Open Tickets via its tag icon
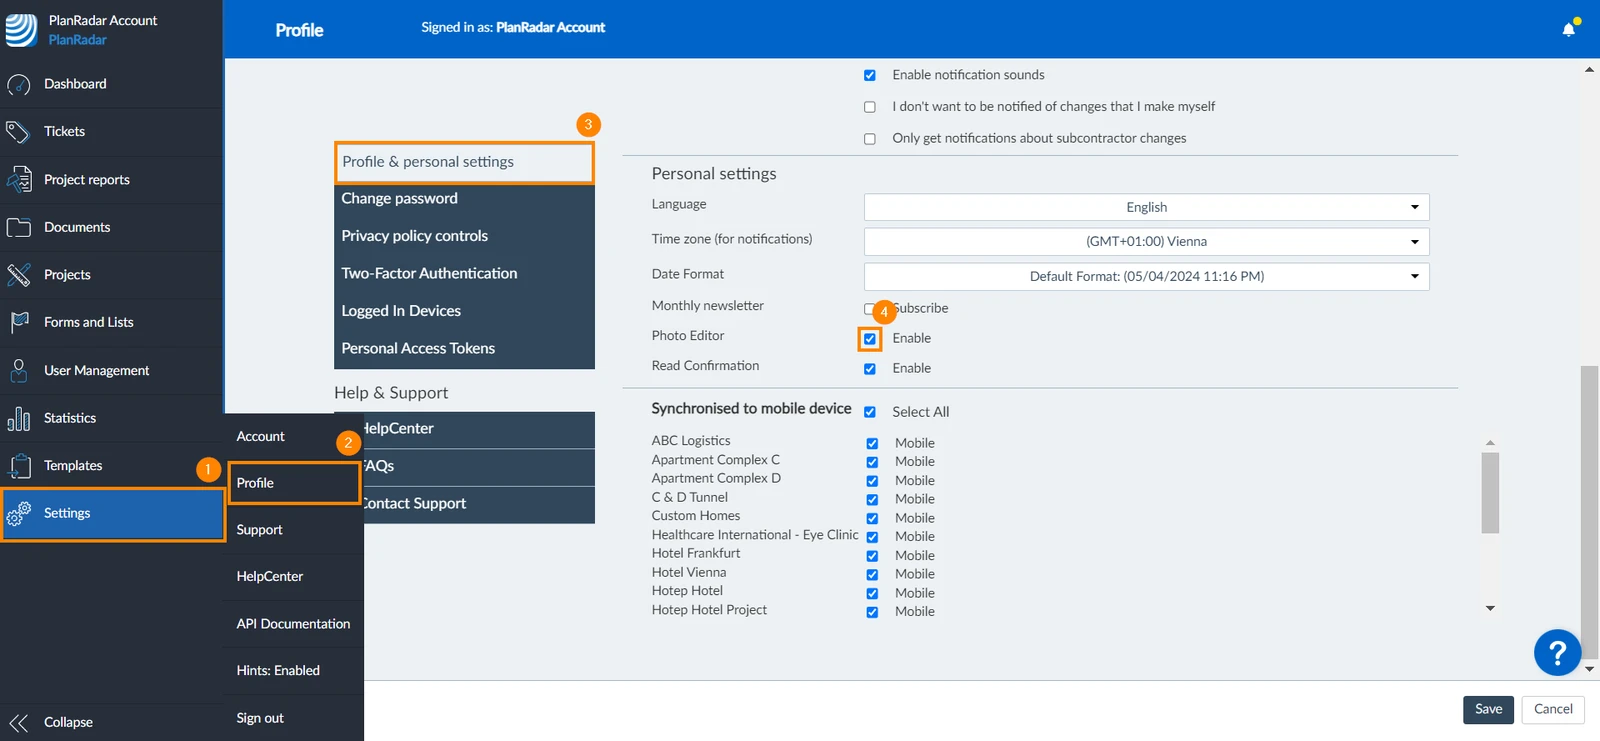Screen dimensions: 1600x741 click(x=18, y=132)
